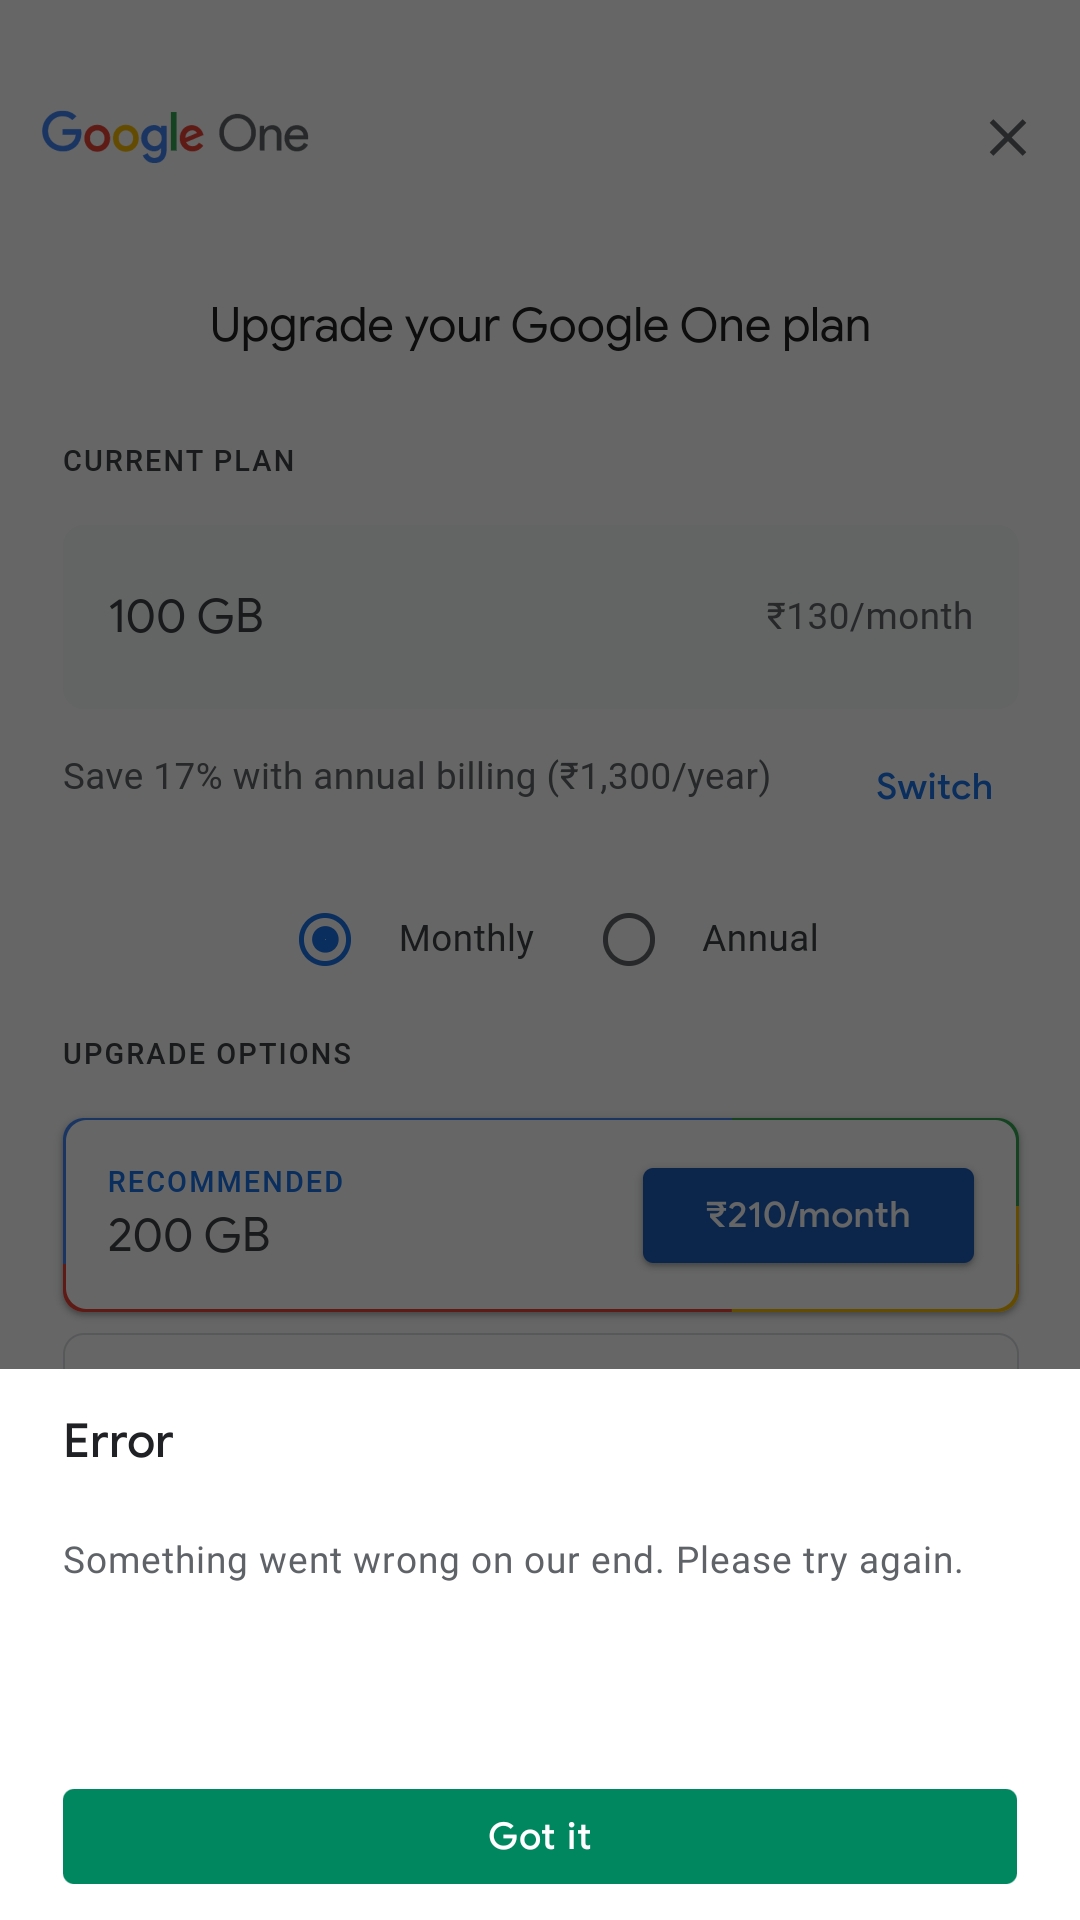Tap the Monthly label text
The height and width of the screenshot is (1920, 1080).
click(466, 939)
